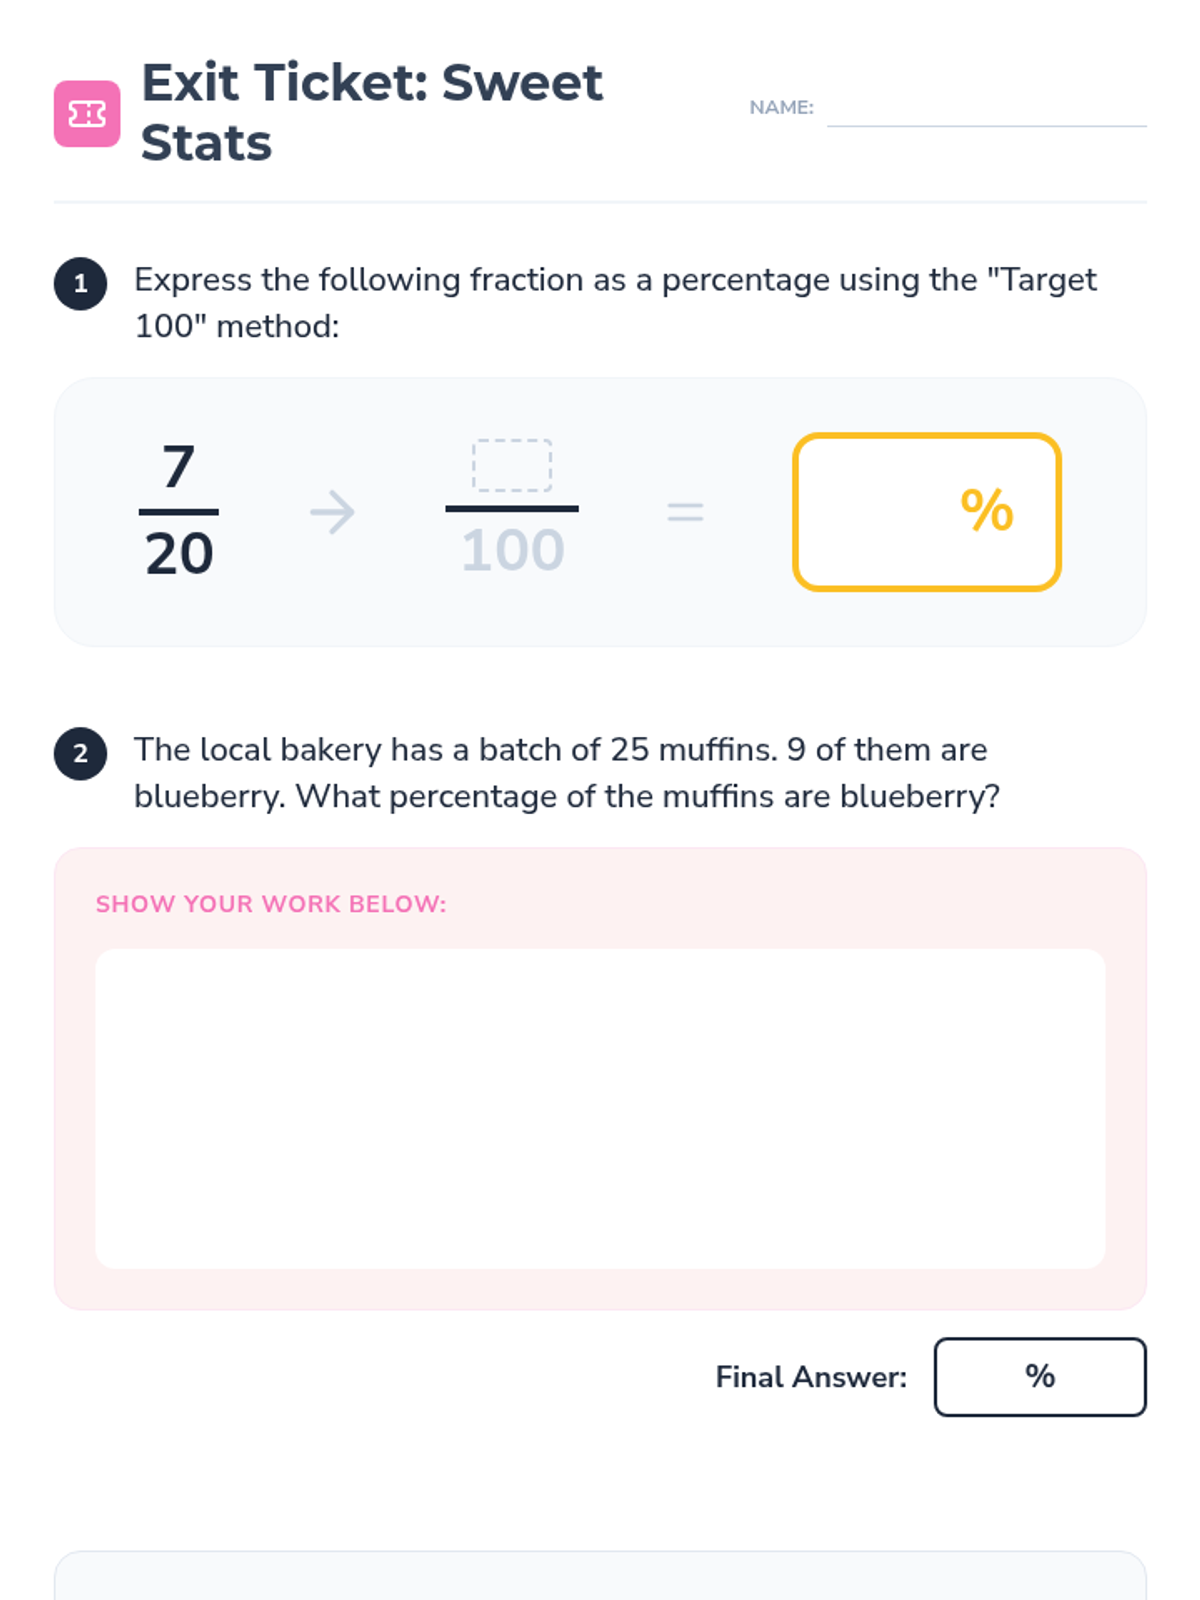The height and width of the screenshot is (1600, 1200).
Task: Click the pink ticket icon
Action: pyautogui.click(x=87, y=114)
